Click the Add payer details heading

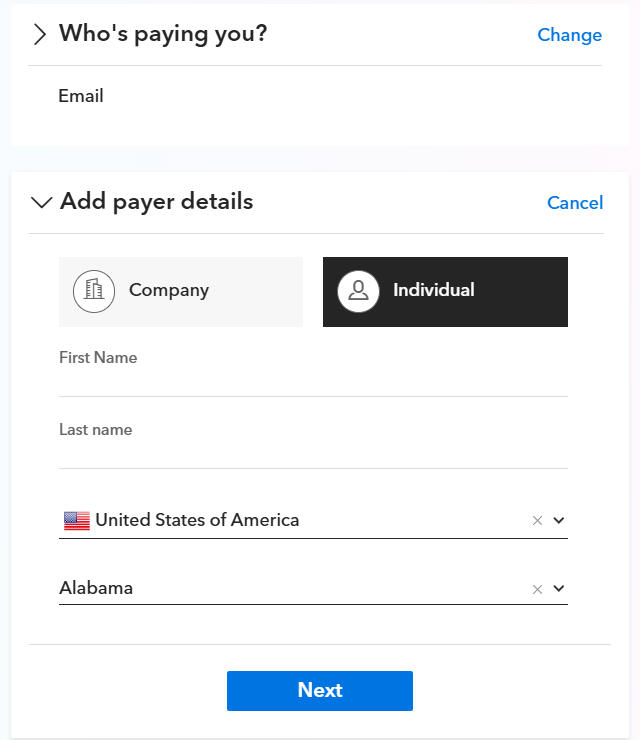tap(157, 202)
